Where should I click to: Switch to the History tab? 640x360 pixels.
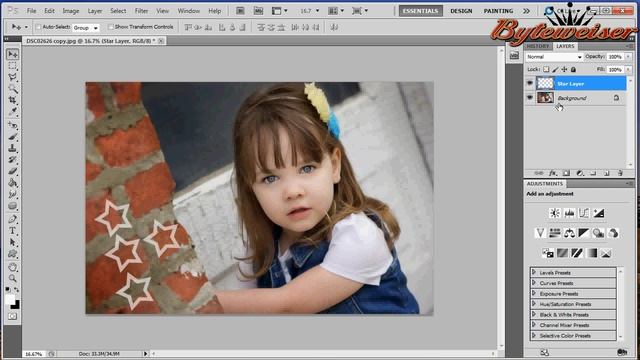[538, 46]
